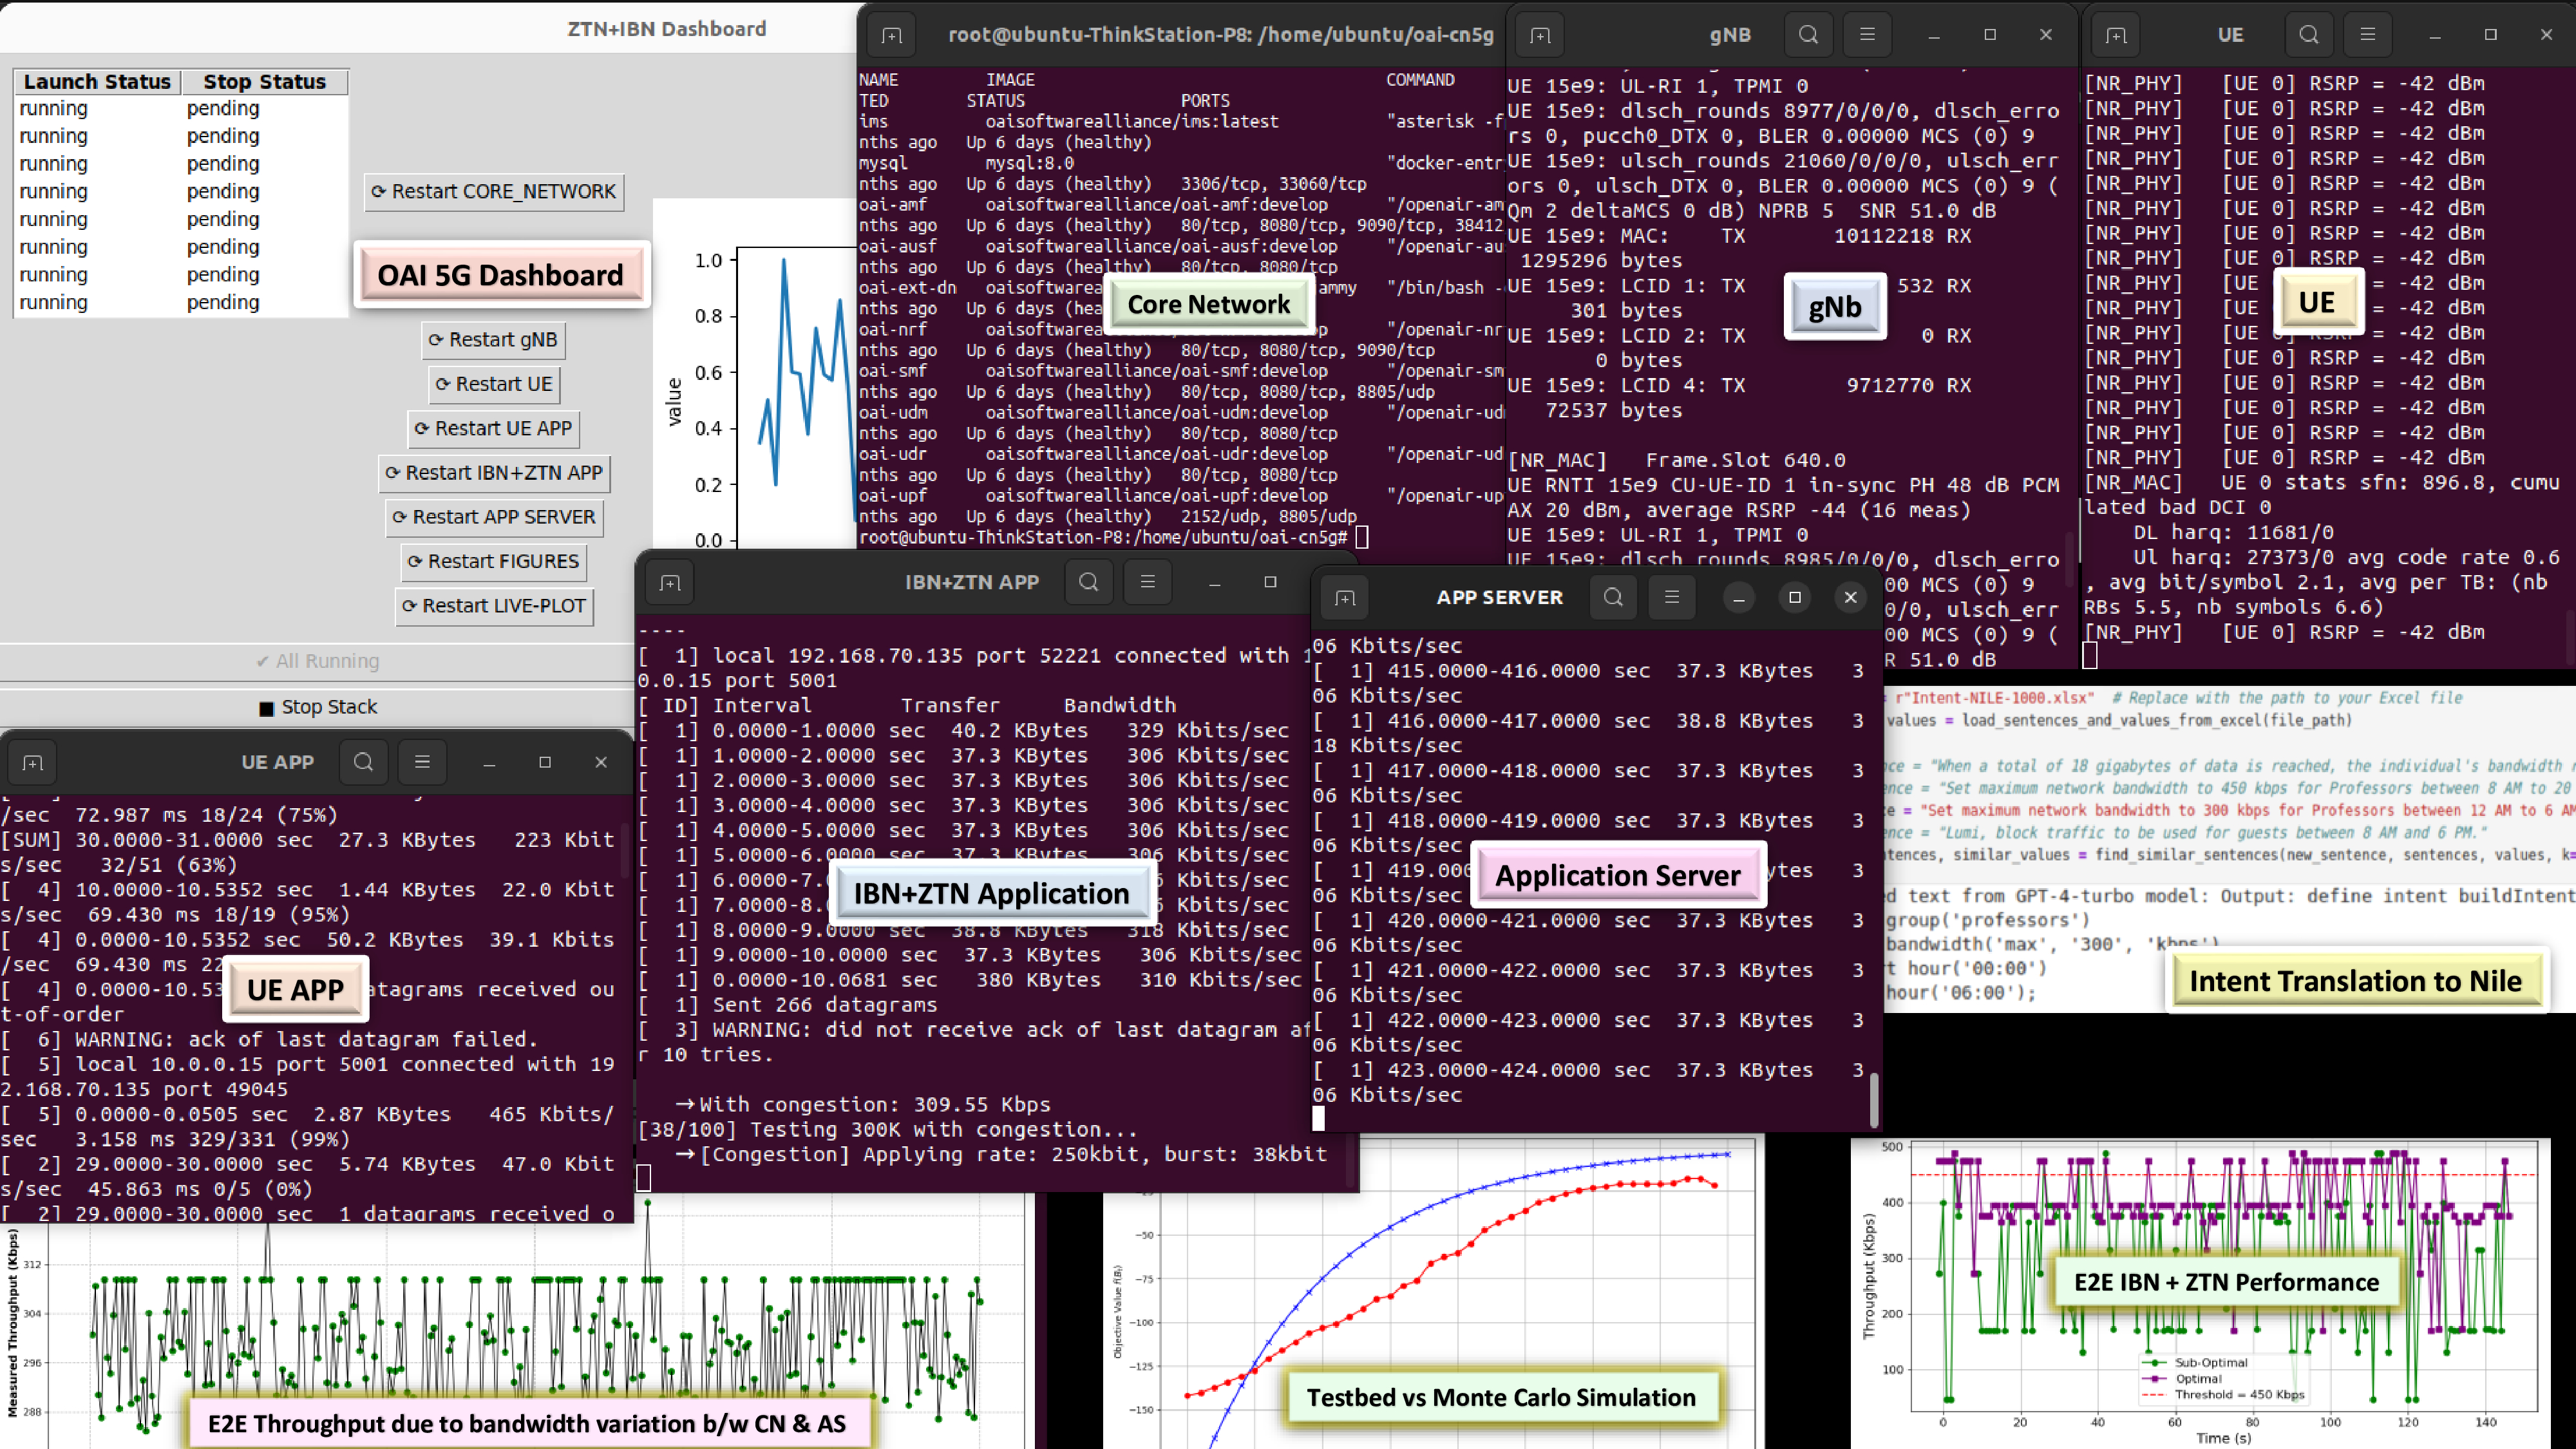
Task: Click search icon in UE APP terminal
Action: (x=363, y=762)
